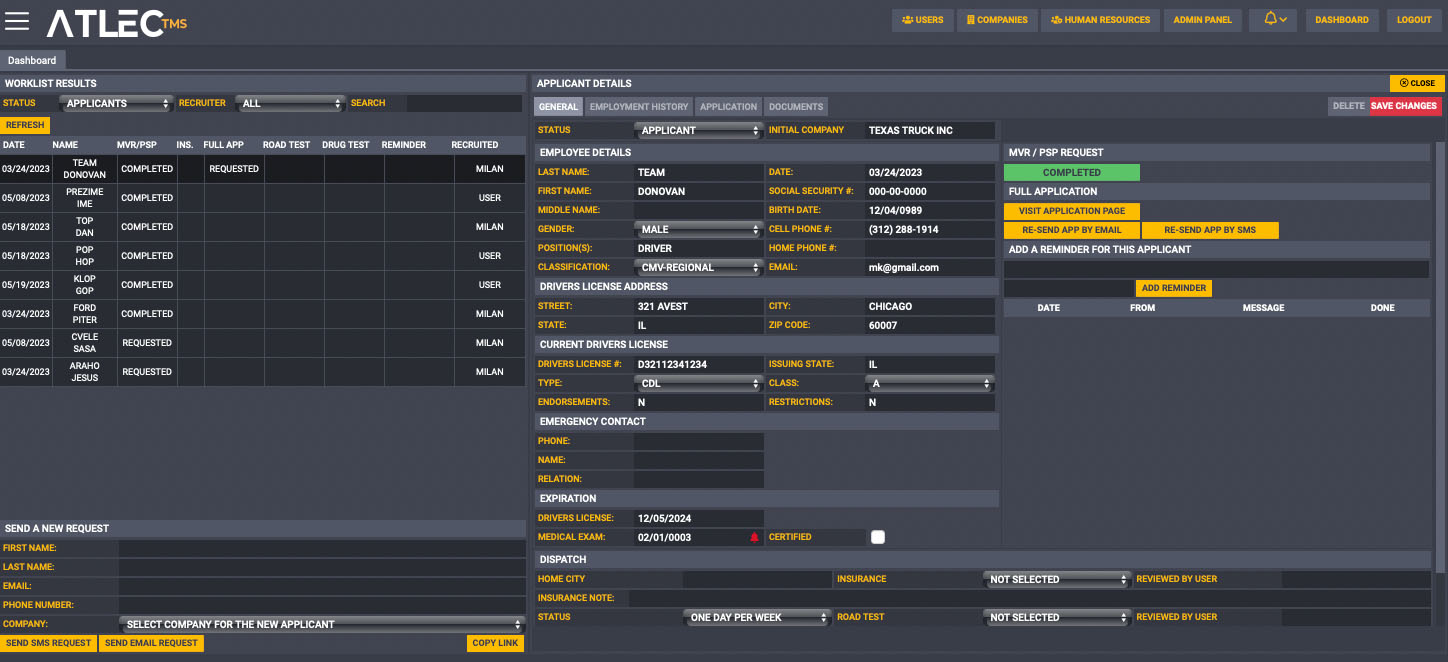This screenshot has width=1448, height=662.
Task: Switch to the Documents tab
Action: tap(796, 107)
